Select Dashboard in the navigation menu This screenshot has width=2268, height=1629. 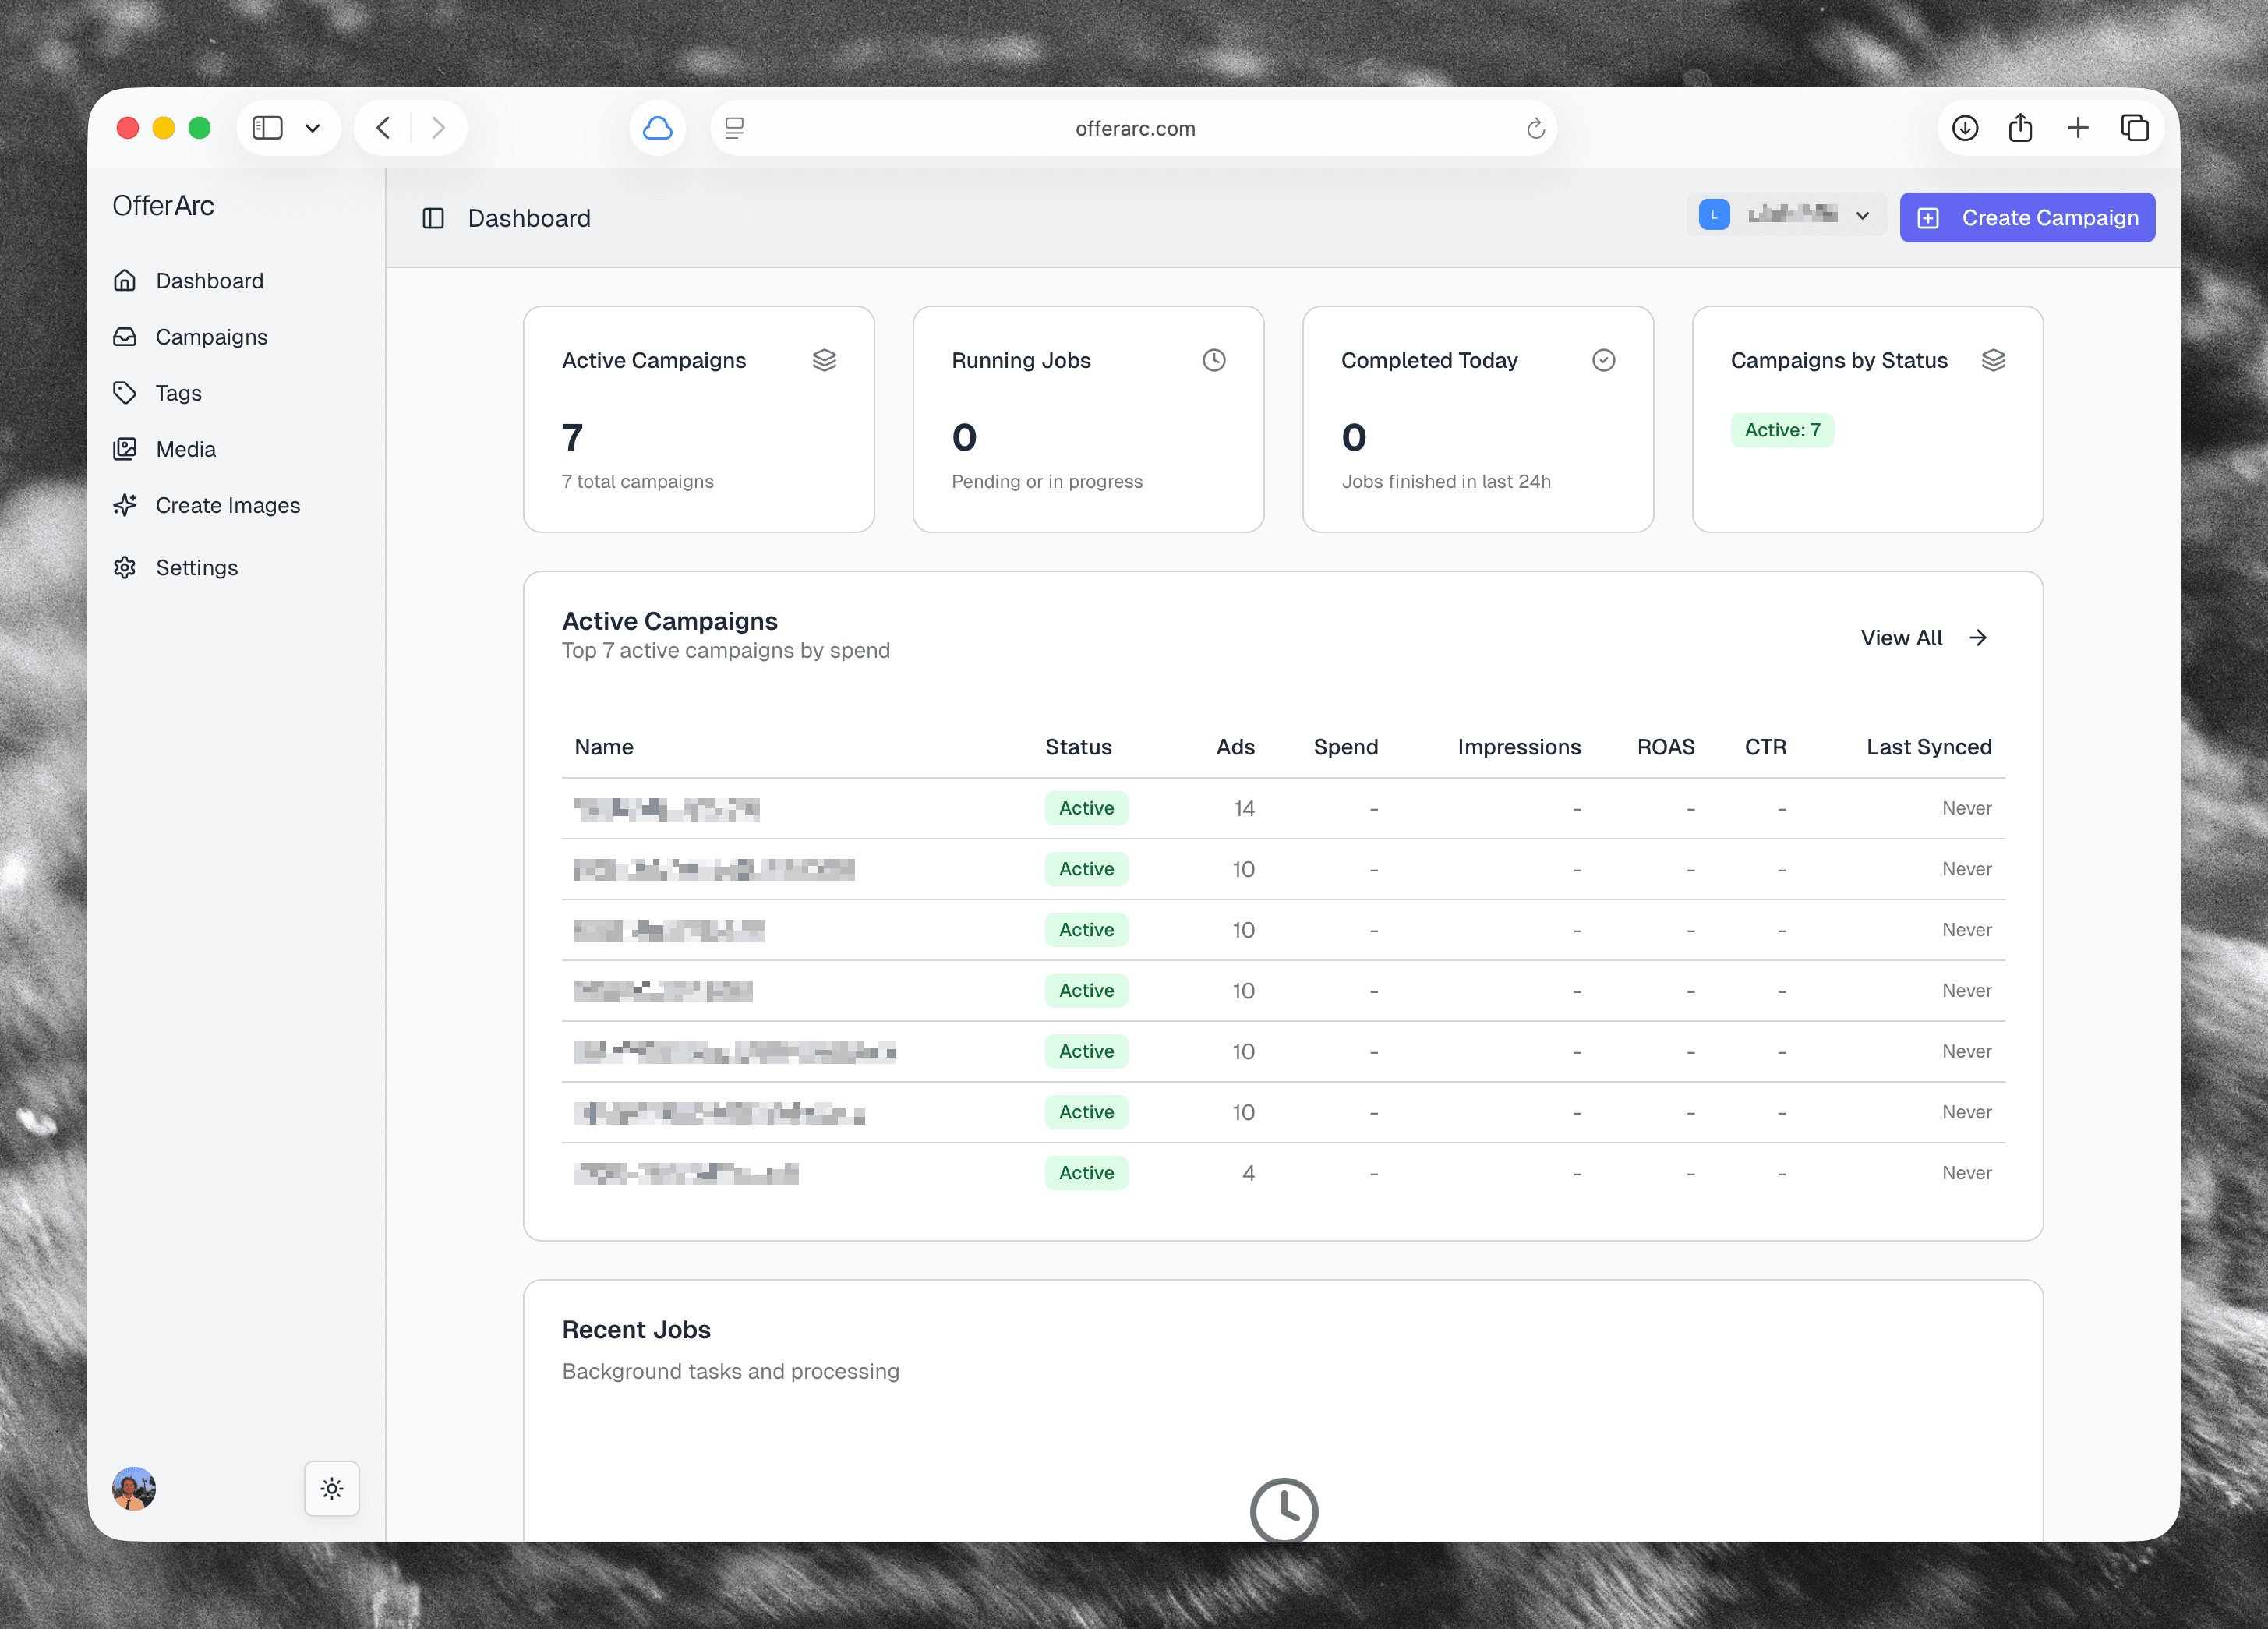(209, 281)
